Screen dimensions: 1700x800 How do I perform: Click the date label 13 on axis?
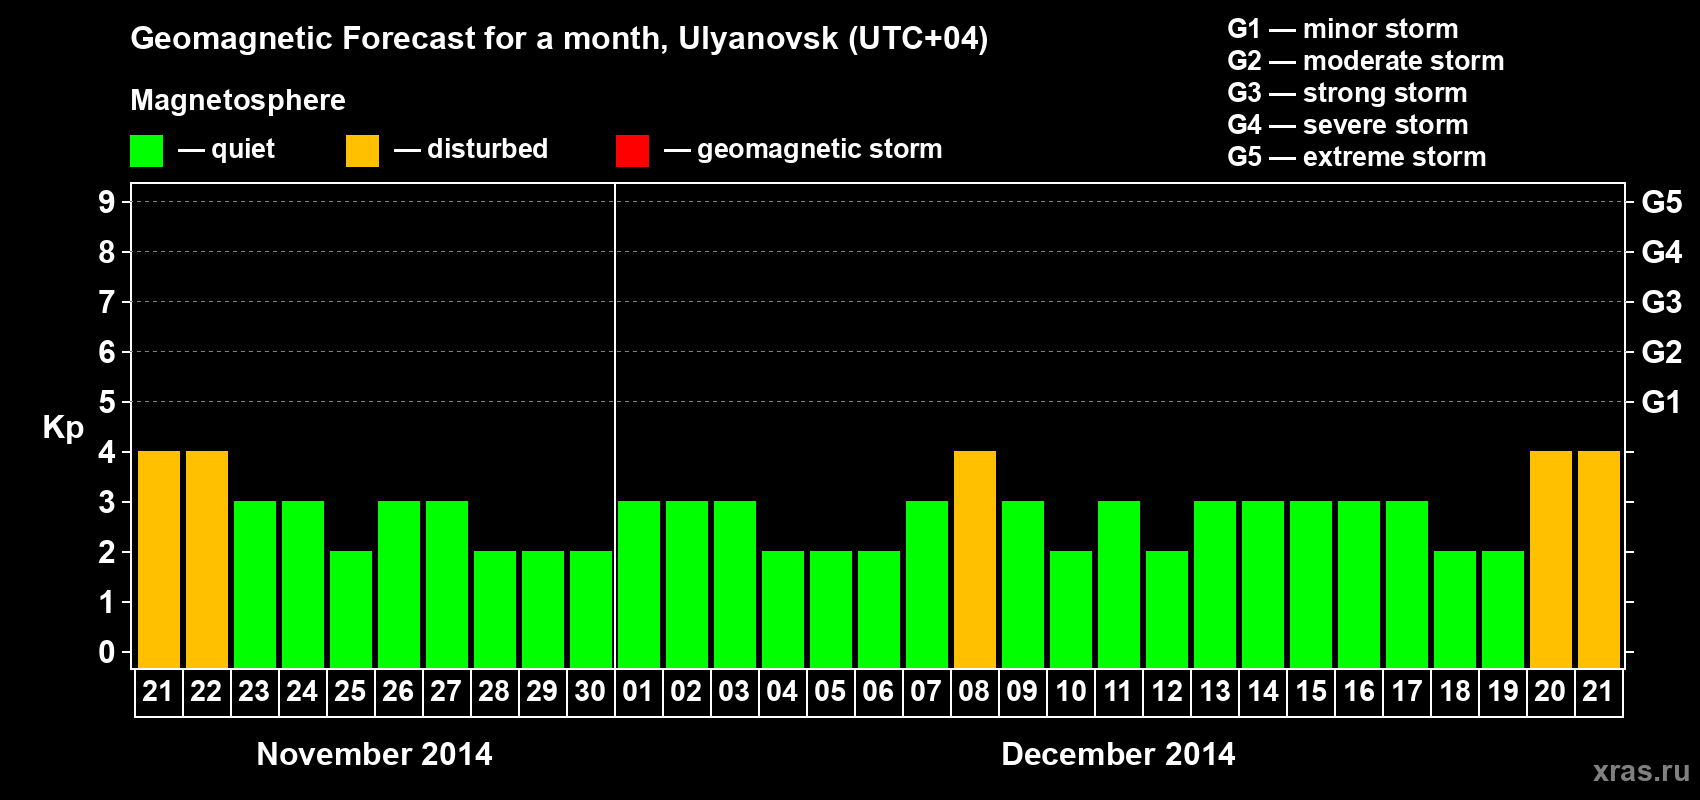pyautogui.click(x=1215, y=692)
